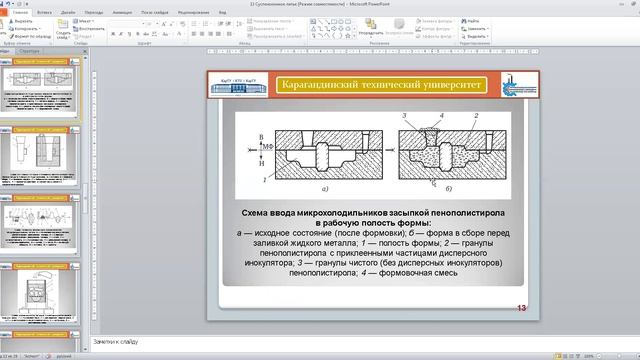The width and height of the screenshot is (640, 360).
Task: Select the star shape in shapes gallery
Action: point(348,36)
